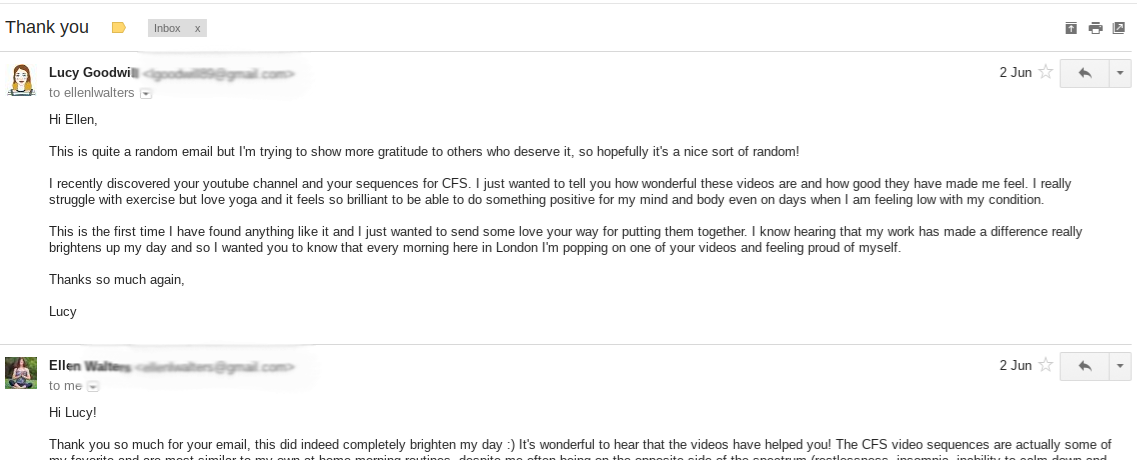The height and width of the screenshot is (460, 1137).
Task: Reply to Lucy Goodwin's email
Action: point(1084,73)
